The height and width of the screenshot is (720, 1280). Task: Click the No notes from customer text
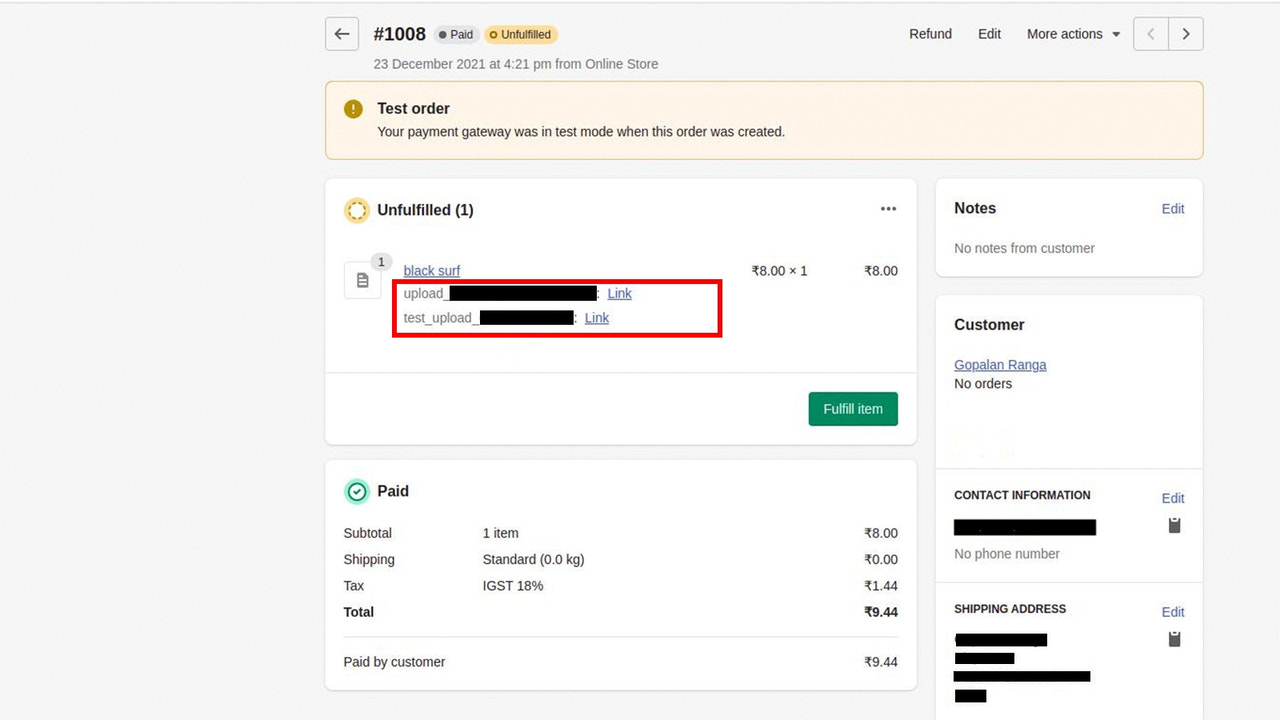[x=1024, y=248]
